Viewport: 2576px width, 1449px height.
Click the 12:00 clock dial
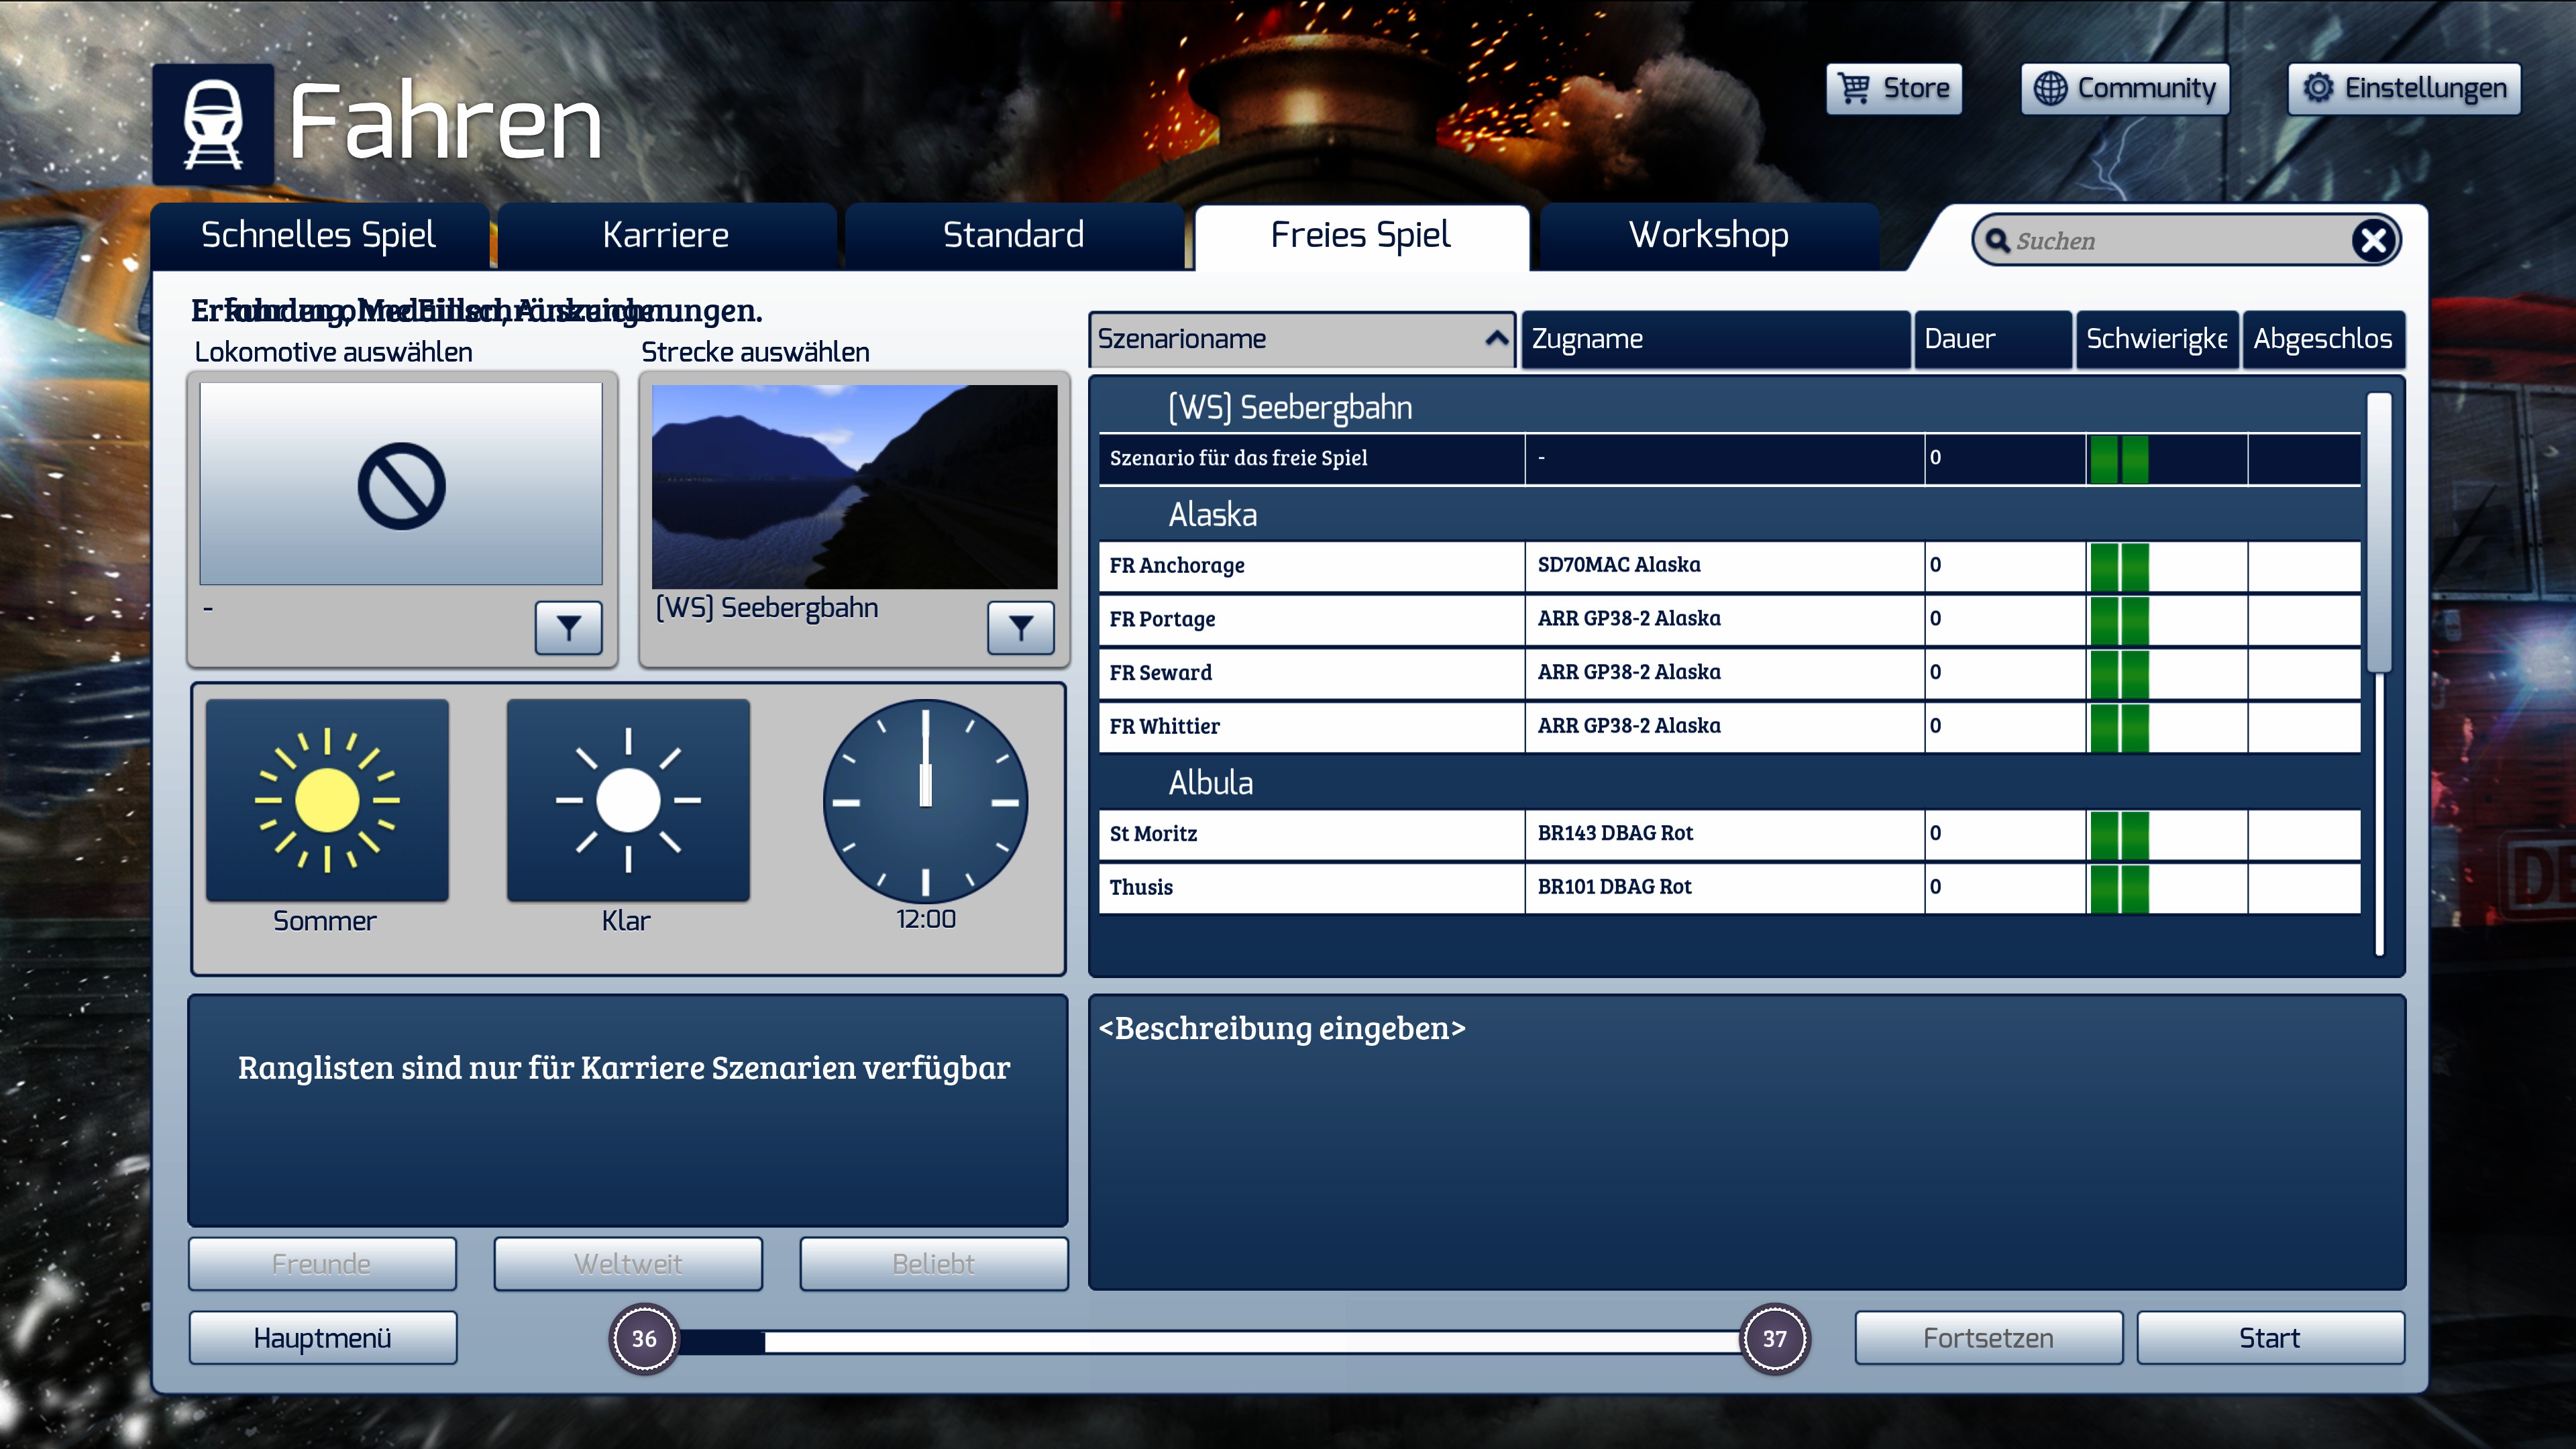point(925,800)
